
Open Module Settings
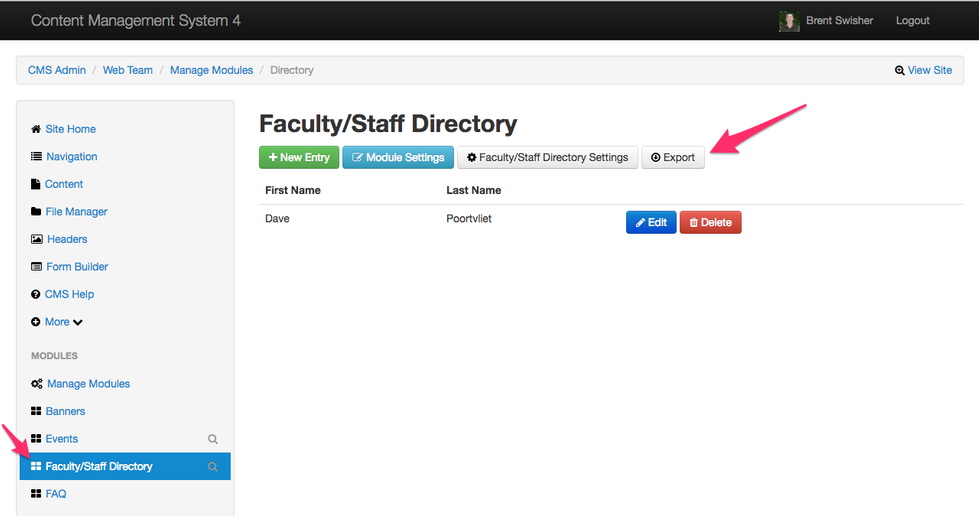(x=398, y=157)
